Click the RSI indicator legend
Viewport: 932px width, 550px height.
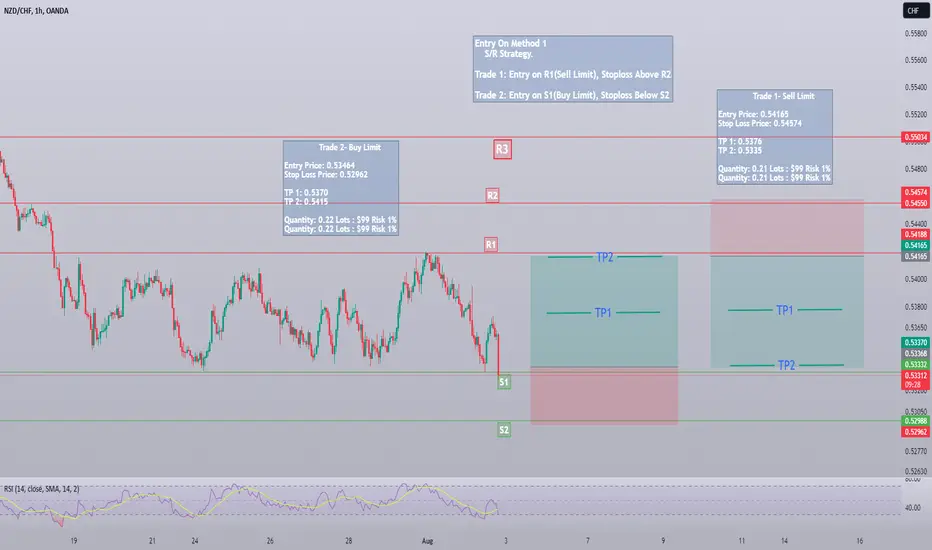pyautogui.click(x=41, y=489)
